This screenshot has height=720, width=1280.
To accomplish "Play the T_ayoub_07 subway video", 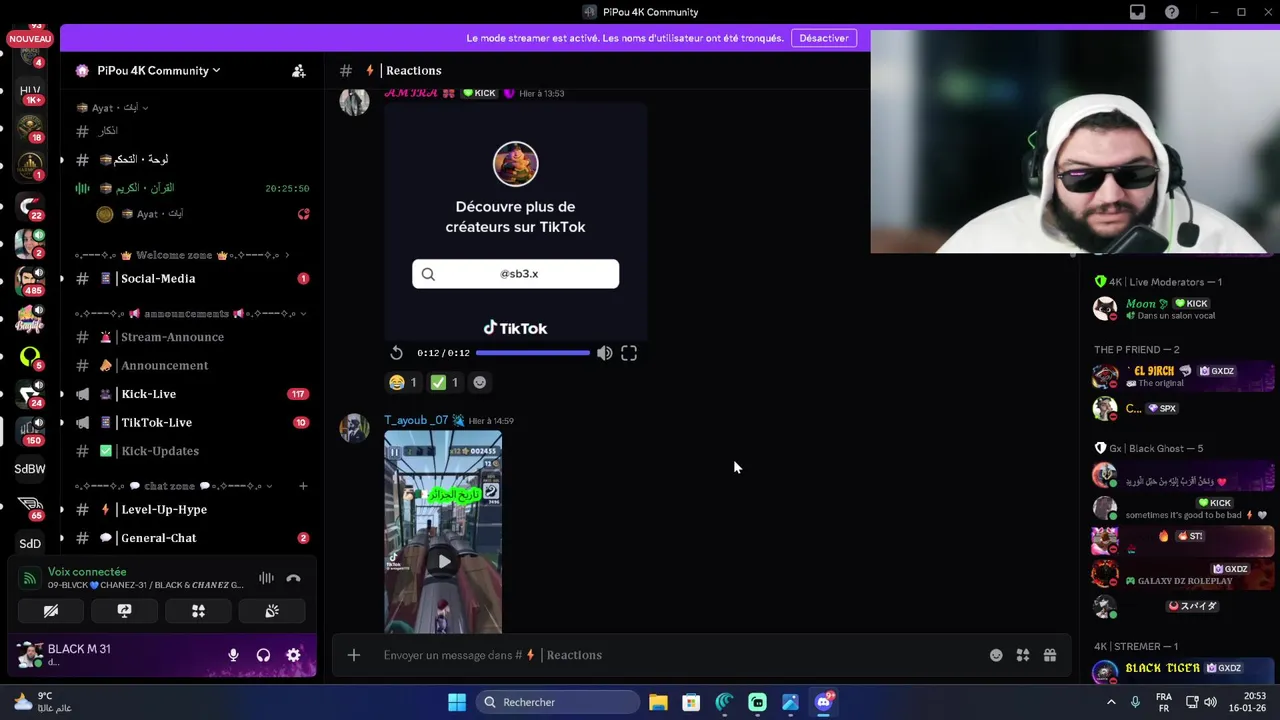I will point(444,561).
